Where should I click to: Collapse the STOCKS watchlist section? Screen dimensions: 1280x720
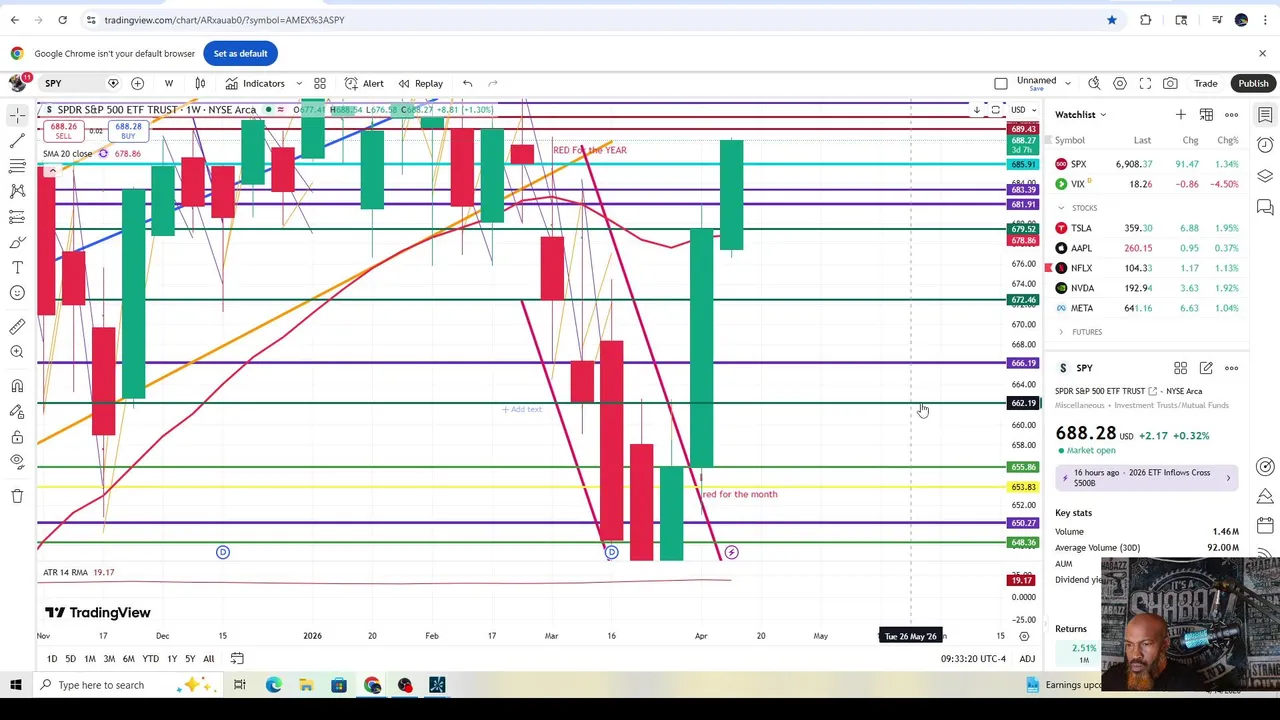1062,208
